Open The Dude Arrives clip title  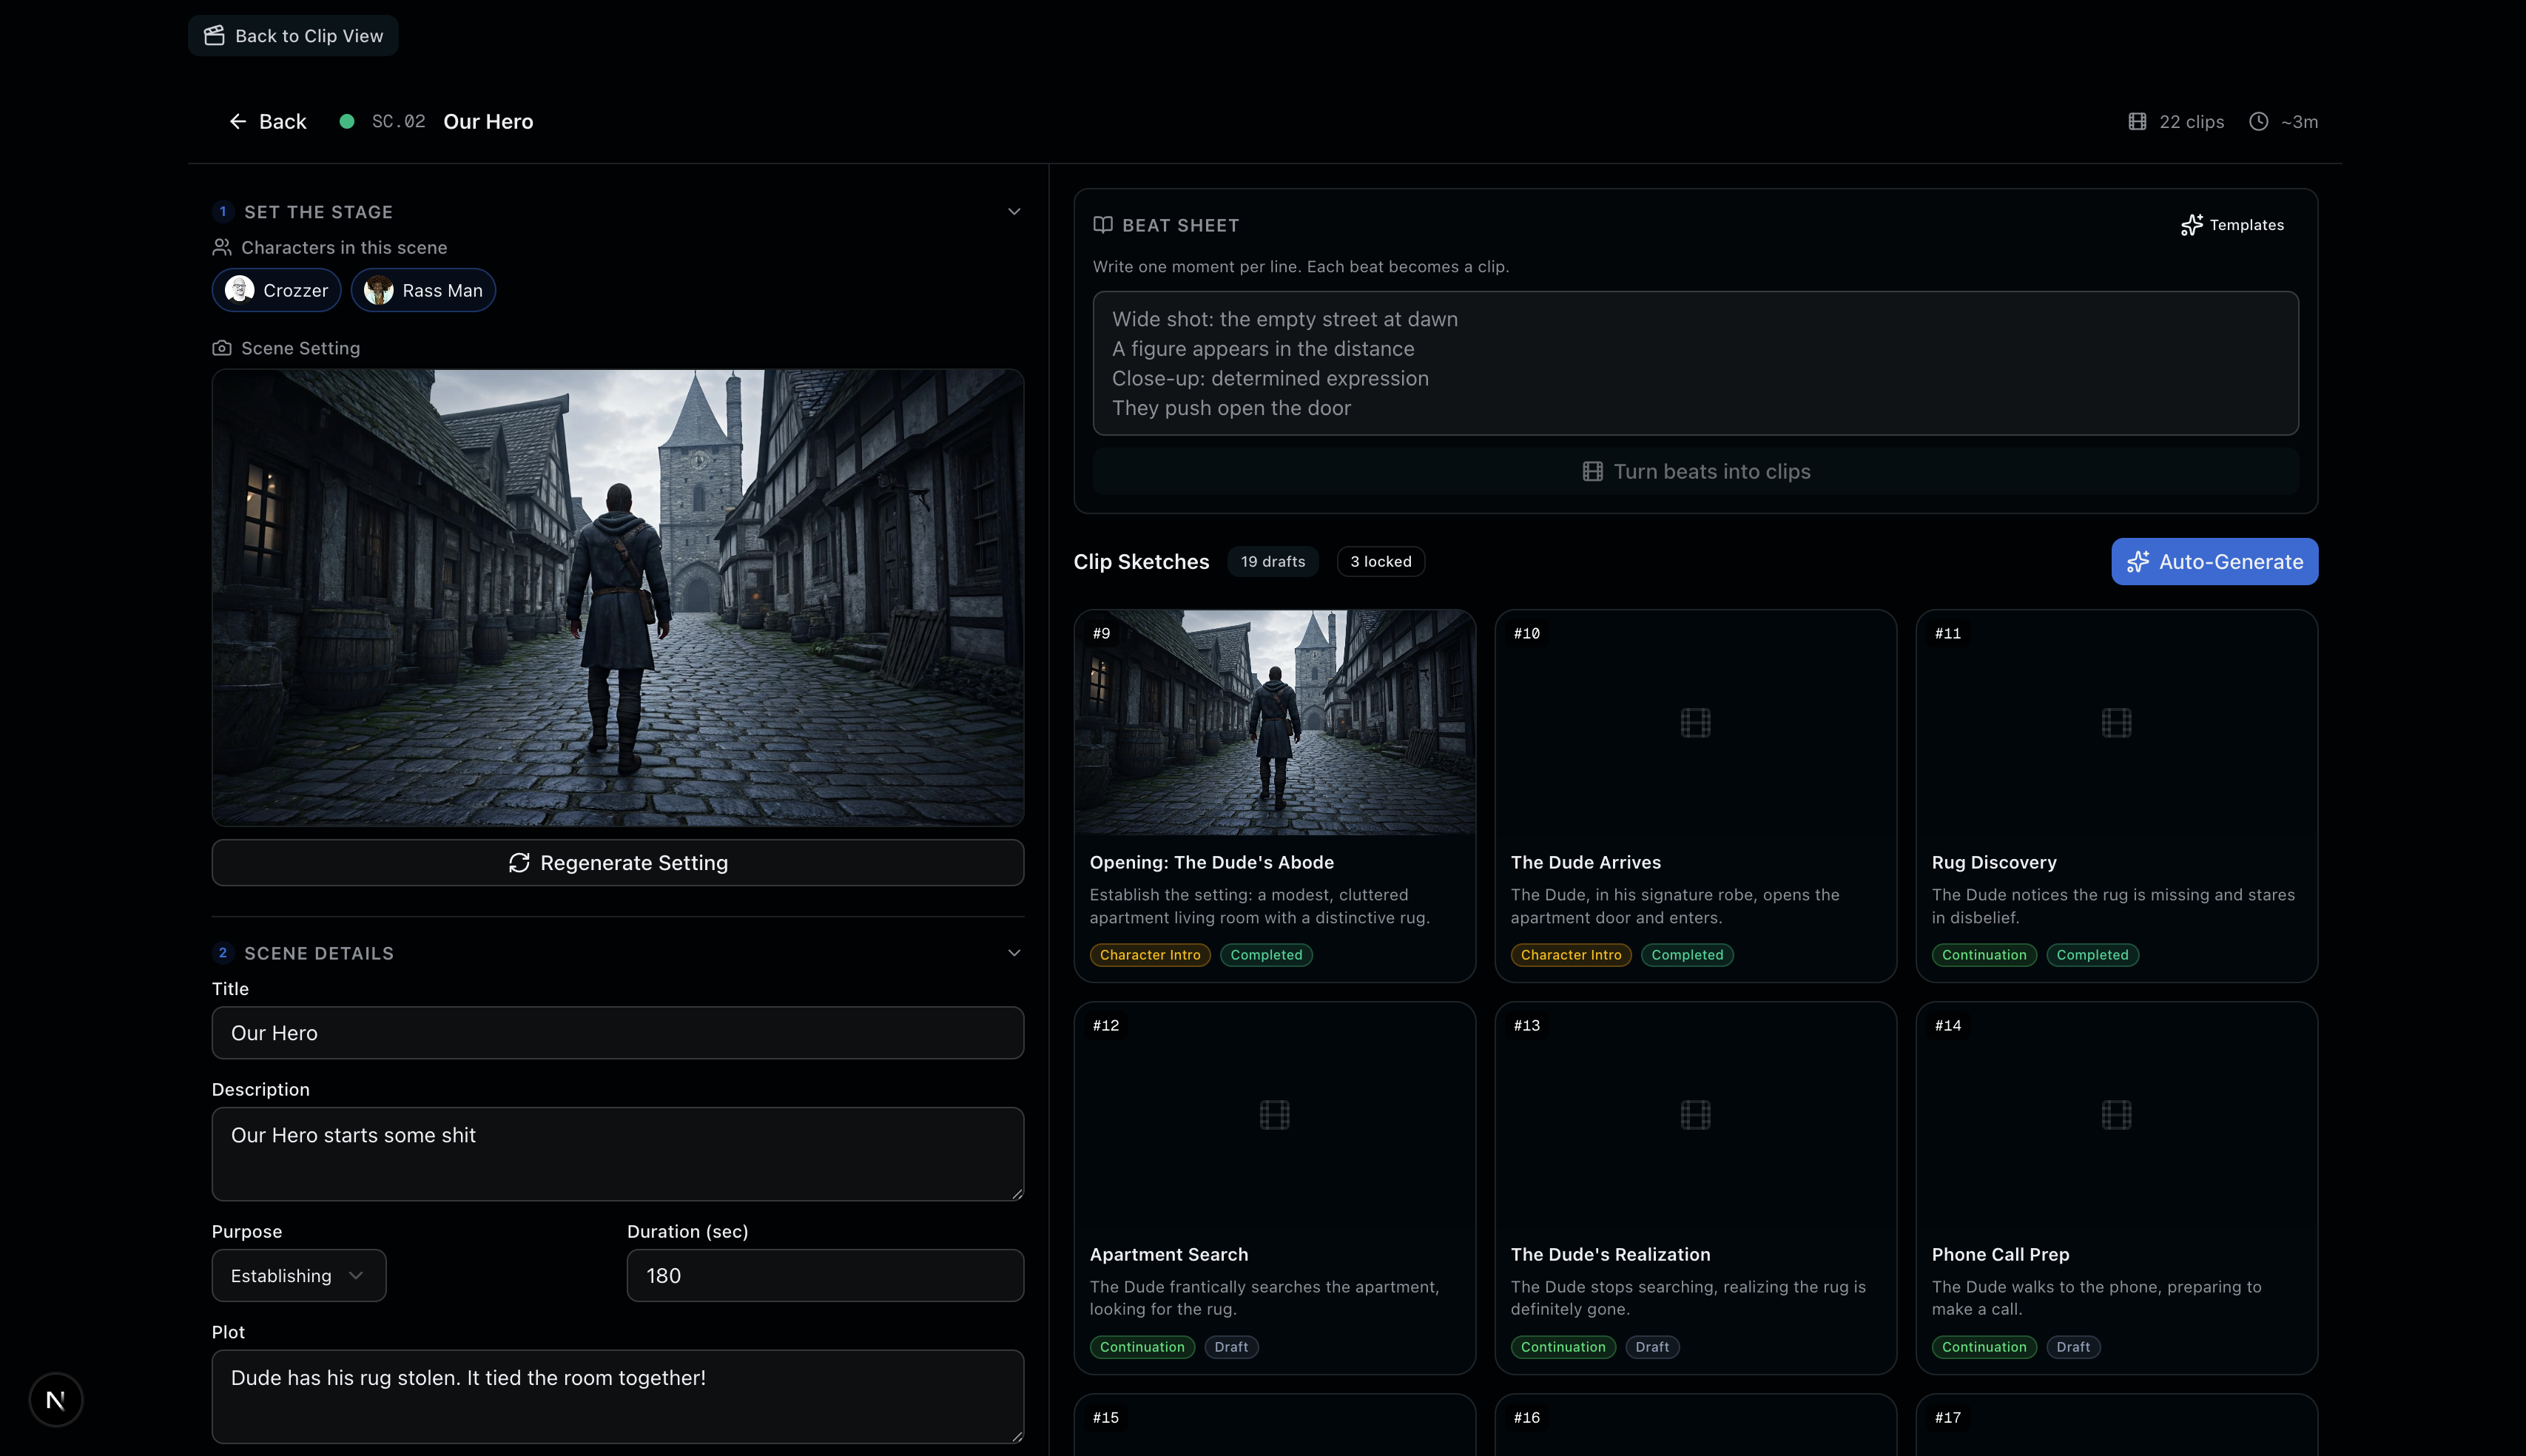coord(1586,862)
